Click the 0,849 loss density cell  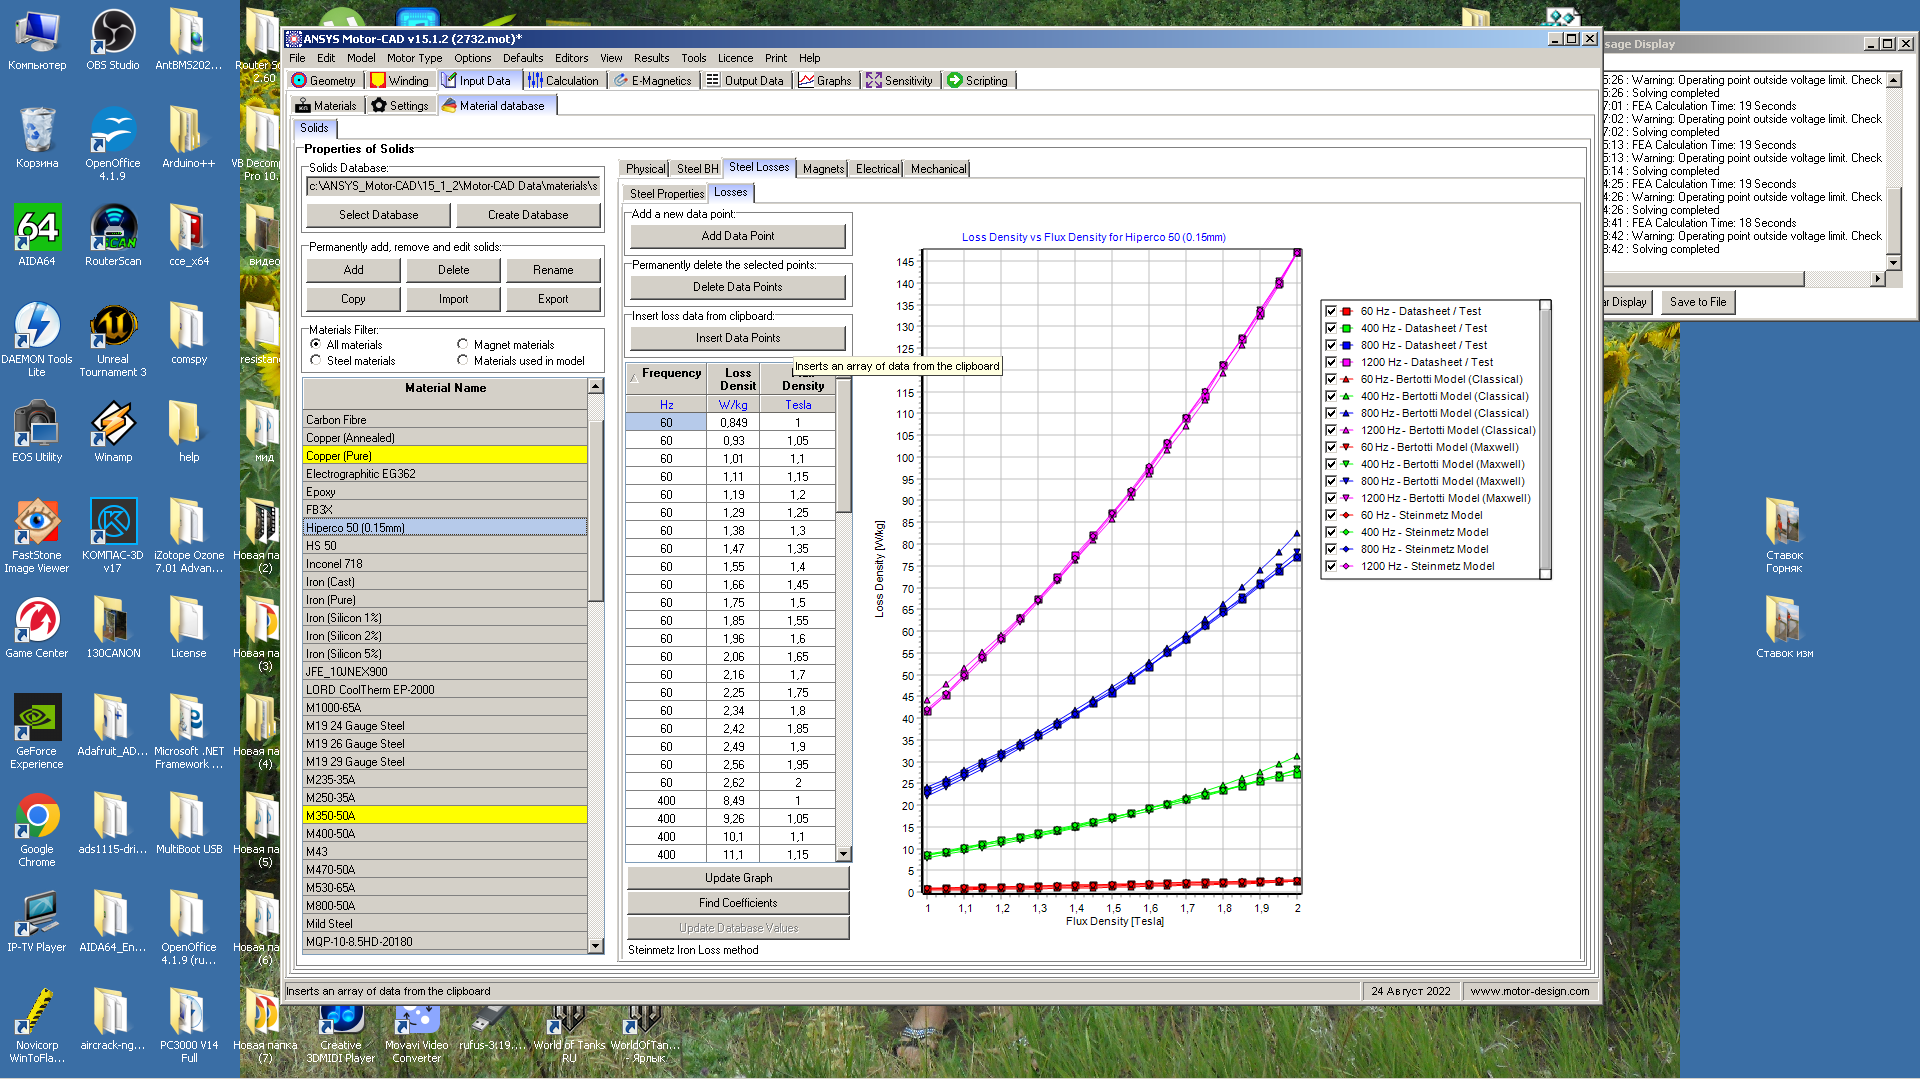(x=734, y=423)
